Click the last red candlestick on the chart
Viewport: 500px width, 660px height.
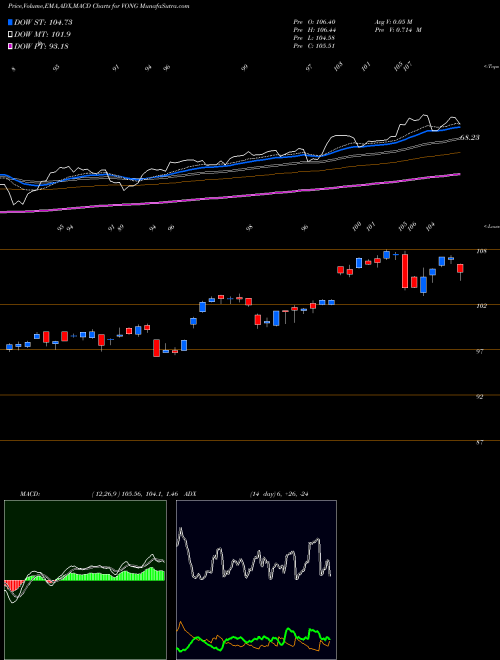click(x=460, y=269)
